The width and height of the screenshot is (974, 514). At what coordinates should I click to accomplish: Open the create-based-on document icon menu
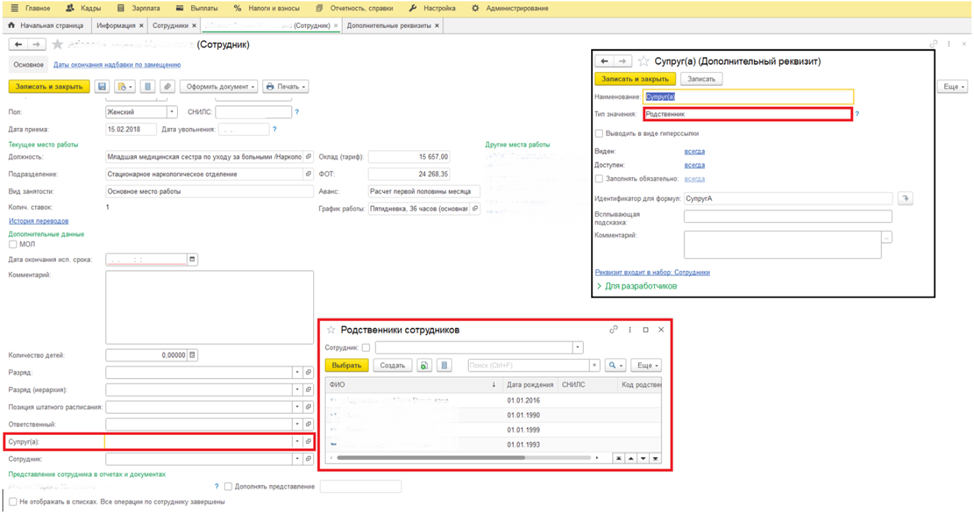click(123, 86)
